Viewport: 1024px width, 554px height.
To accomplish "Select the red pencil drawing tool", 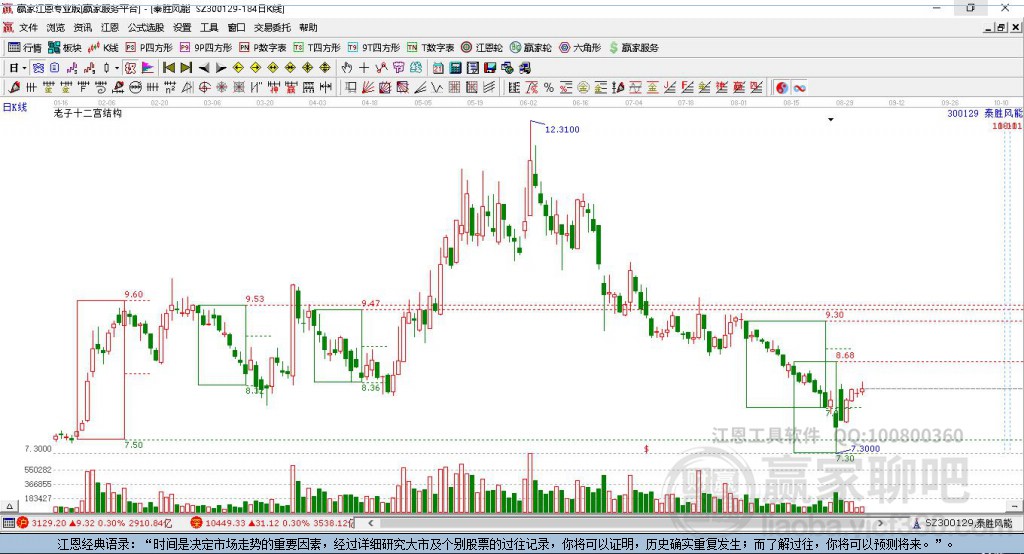I will pyautogui.click(x=14, y=88).
